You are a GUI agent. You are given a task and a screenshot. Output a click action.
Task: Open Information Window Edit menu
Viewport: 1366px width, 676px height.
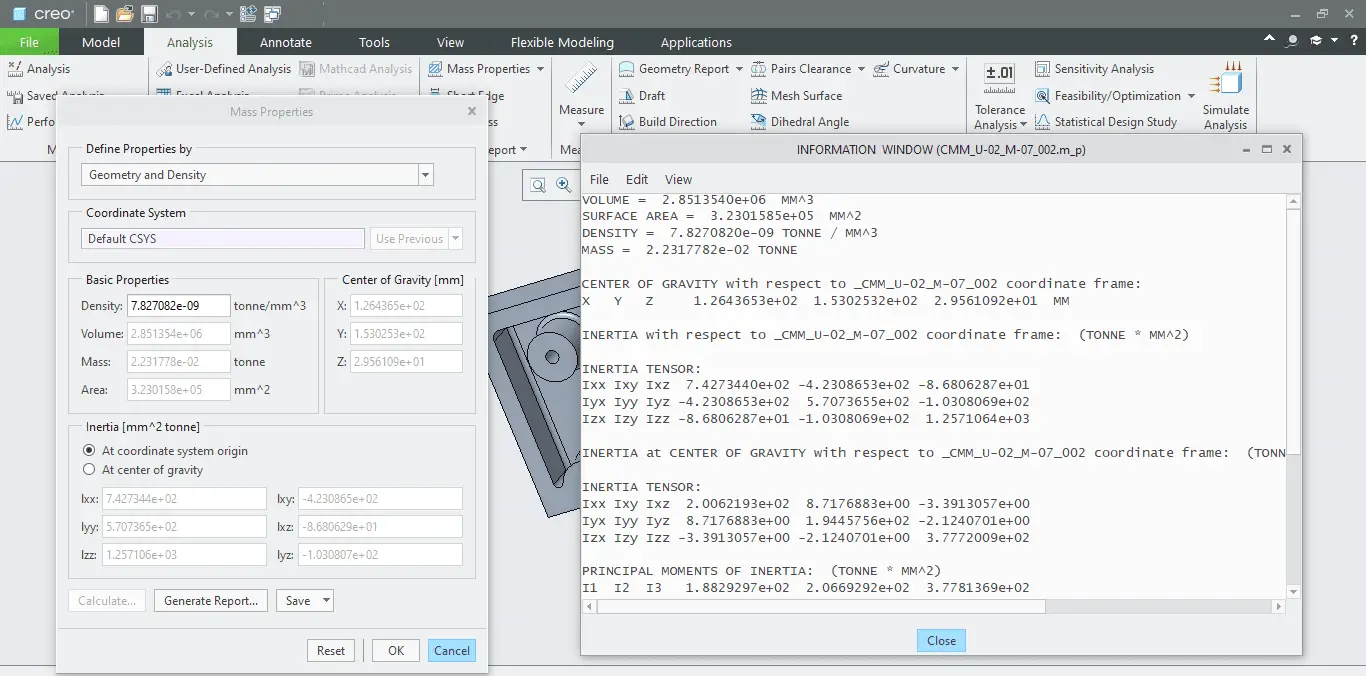point(637,180)
